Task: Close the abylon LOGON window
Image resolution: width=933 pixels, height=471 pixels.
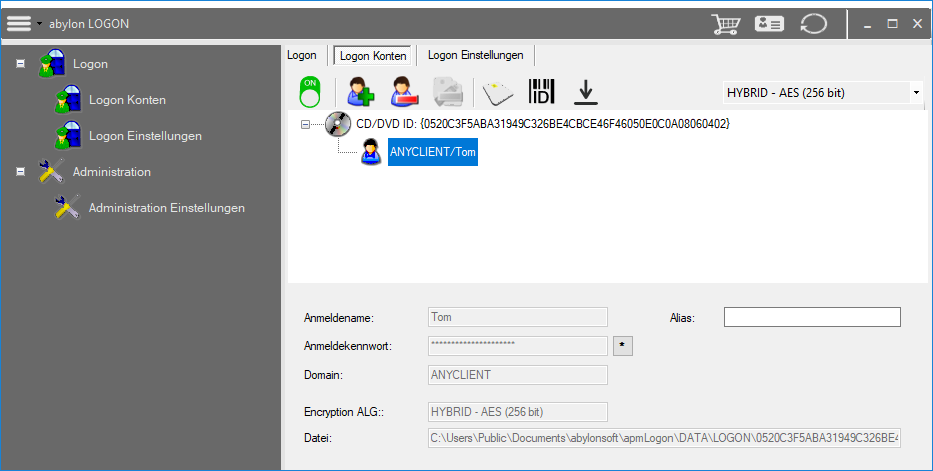Action: 917,24
